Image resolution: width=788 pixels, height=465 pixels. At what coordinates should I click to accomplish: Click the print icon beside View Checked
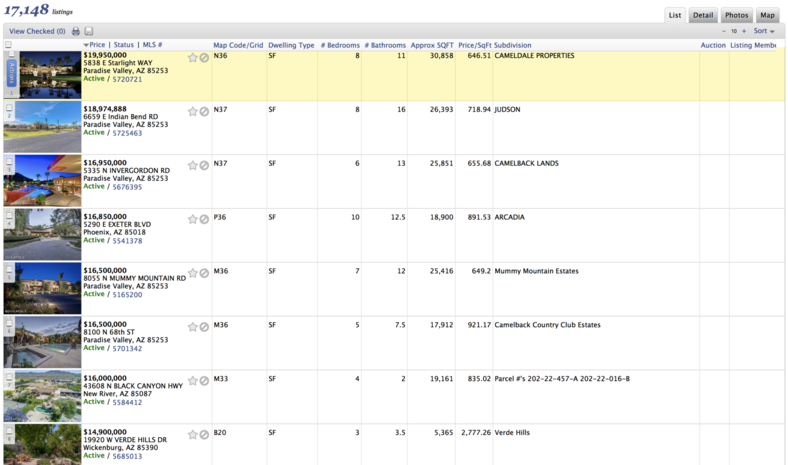76,31
